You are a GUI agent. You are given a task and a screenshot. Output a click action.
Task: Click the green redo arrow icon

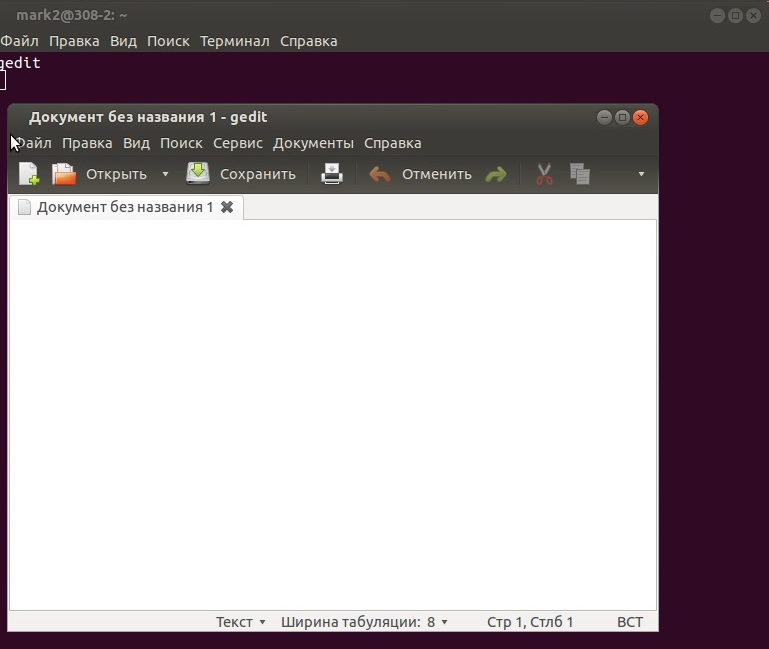[496, 175]
